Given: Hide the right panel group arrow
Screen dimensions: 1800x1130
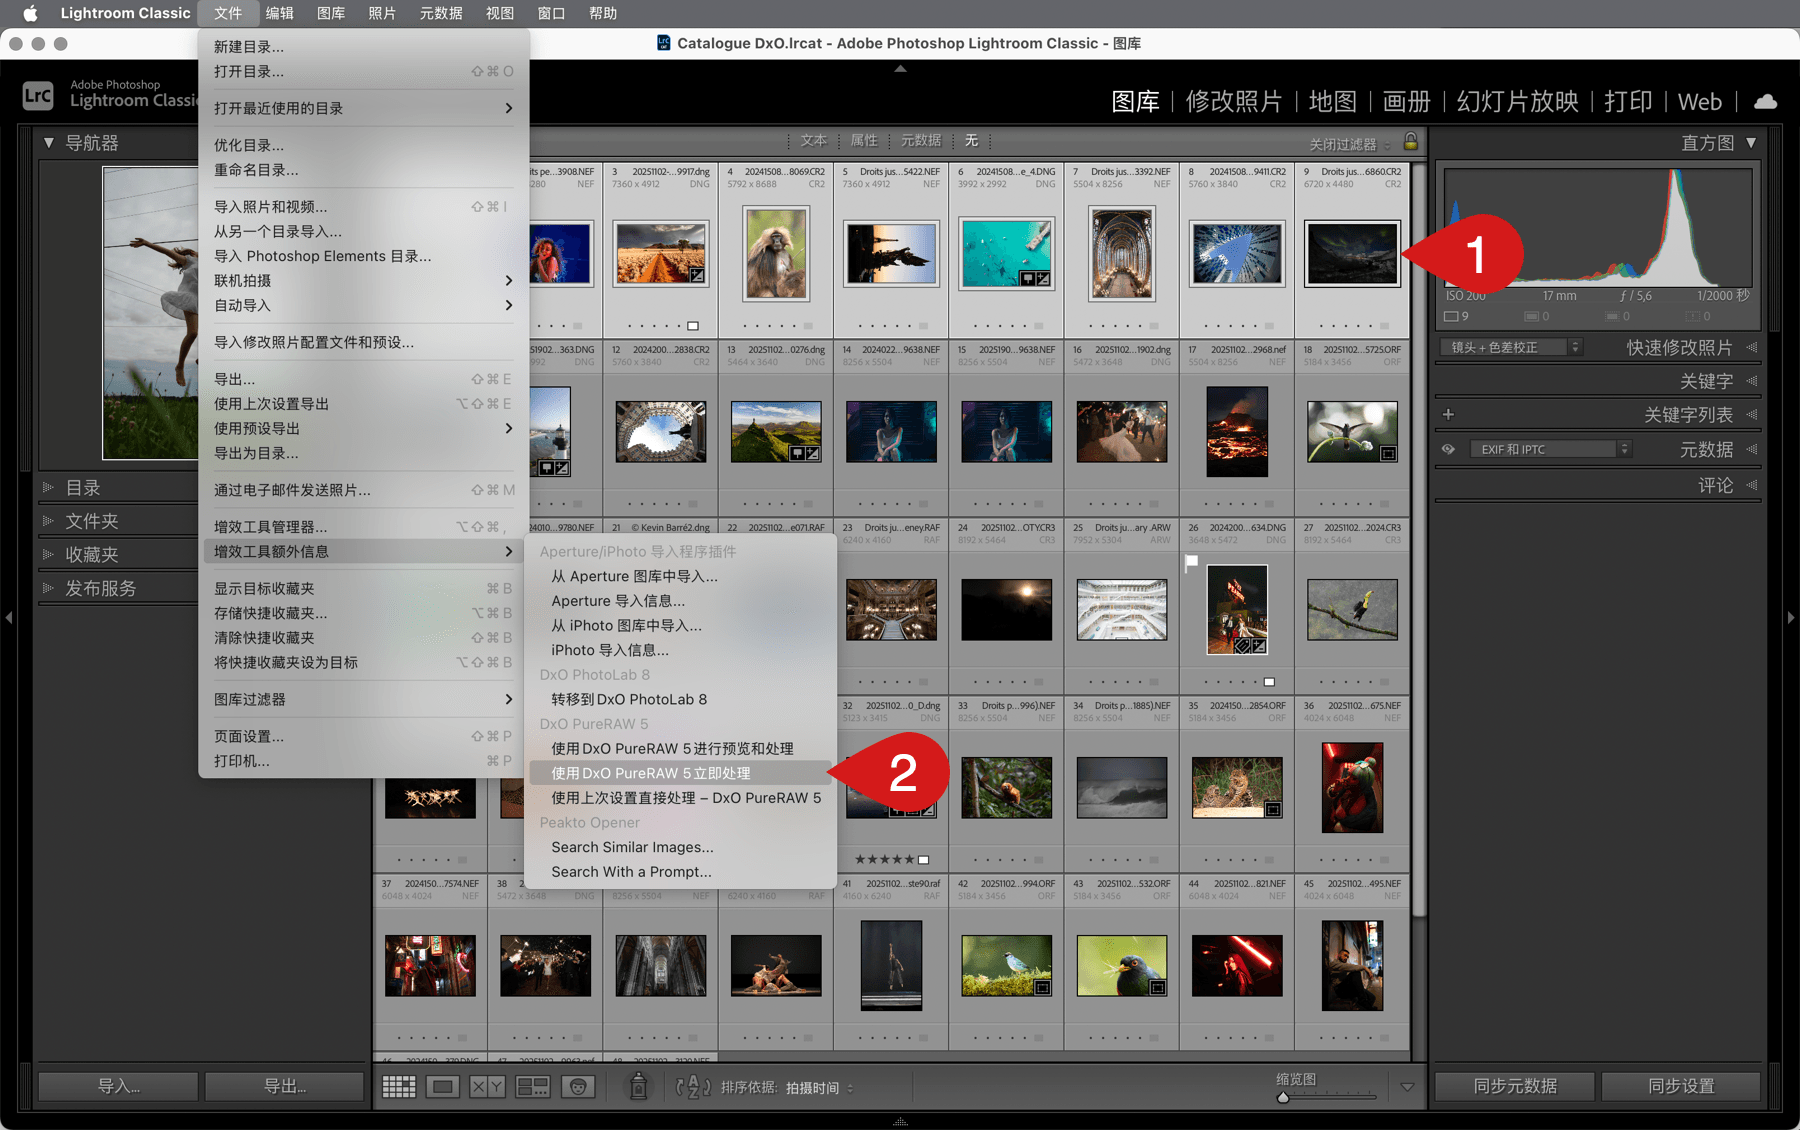Looking at the screenshot, I should click(x=1791, y=618).
